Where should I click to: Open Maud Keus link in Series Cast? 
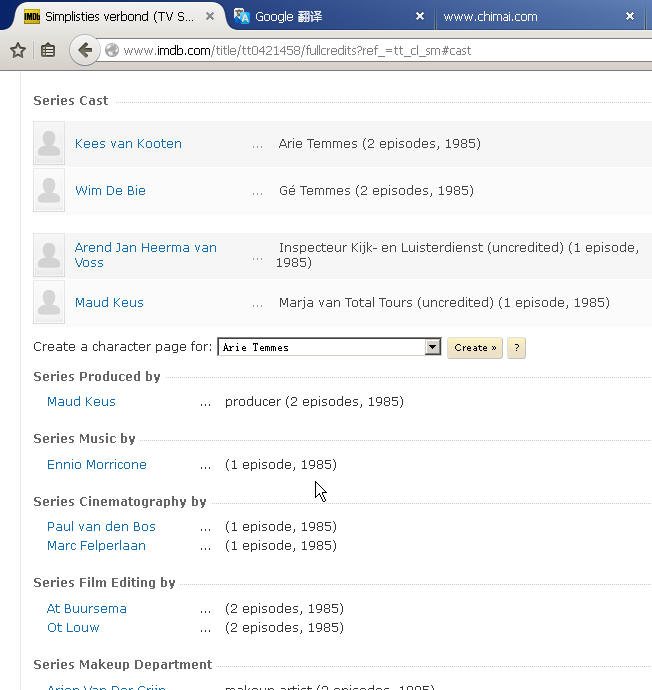[109, 303]
